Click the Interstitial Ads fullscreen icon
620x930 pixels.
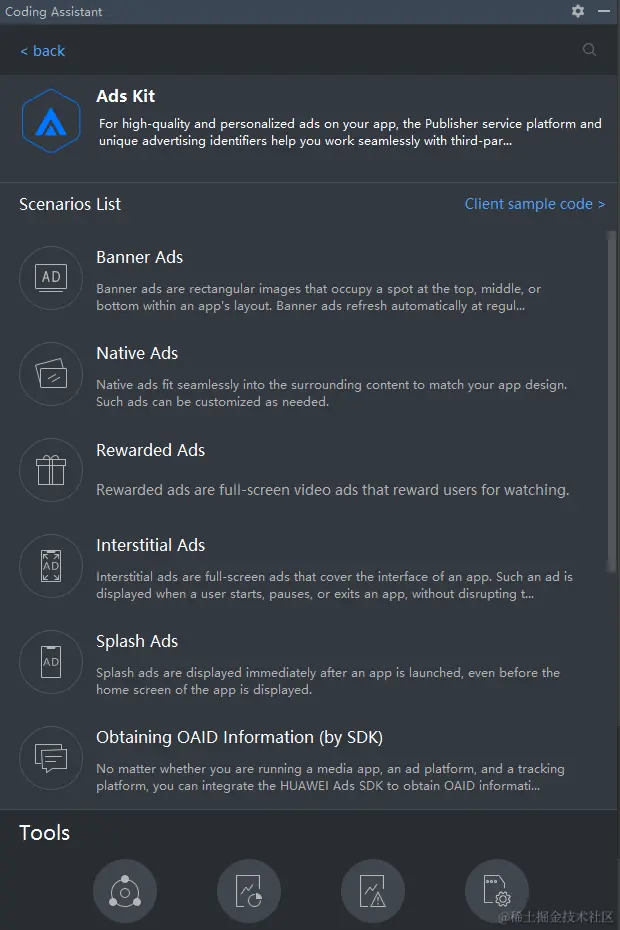coord(51,566)
